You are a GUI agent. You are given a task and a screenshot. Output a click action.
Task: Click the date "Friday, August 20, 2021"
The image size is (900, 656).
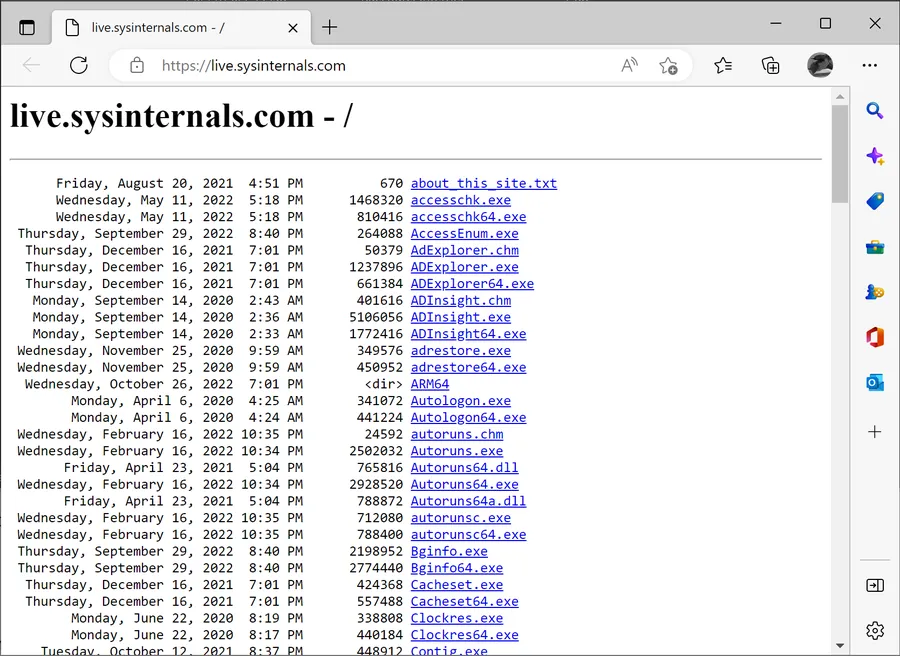tap(145, 184)
